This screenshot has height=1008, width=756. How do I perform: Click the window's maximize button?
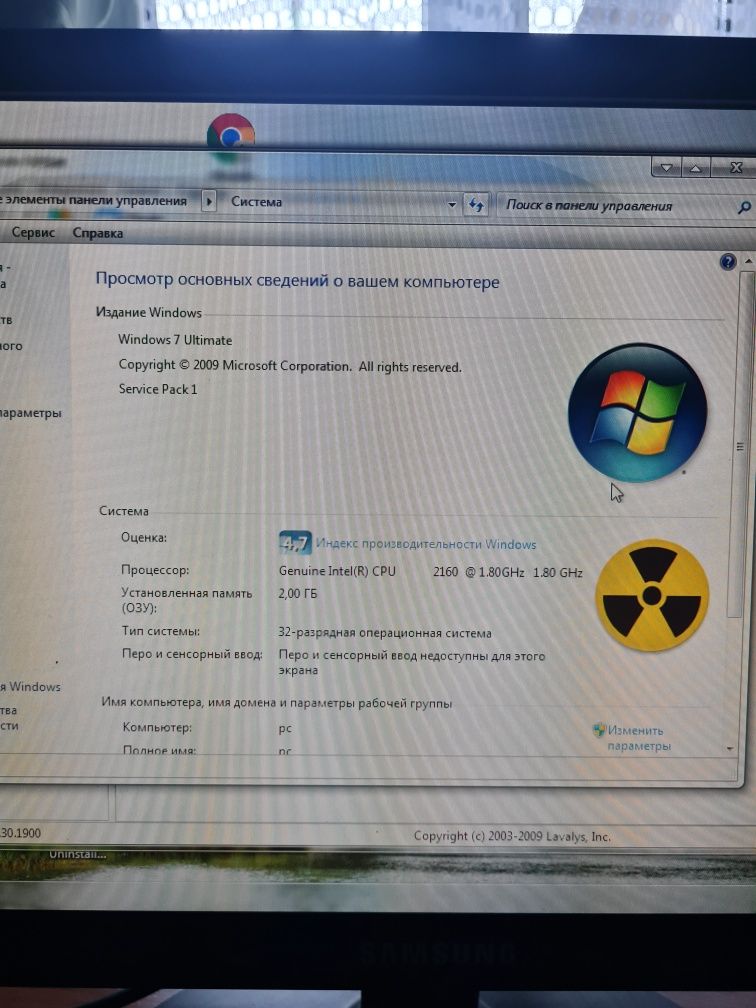[x=696, y=168]
